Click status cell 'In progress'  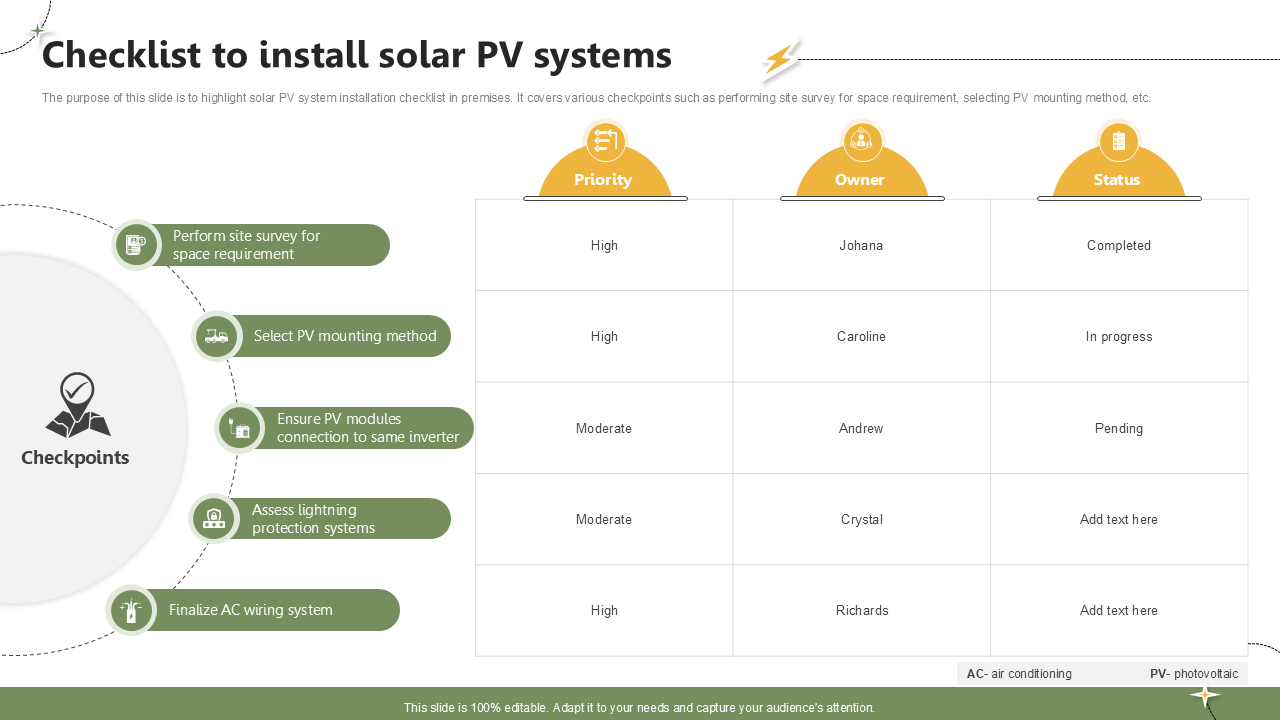1119,336
